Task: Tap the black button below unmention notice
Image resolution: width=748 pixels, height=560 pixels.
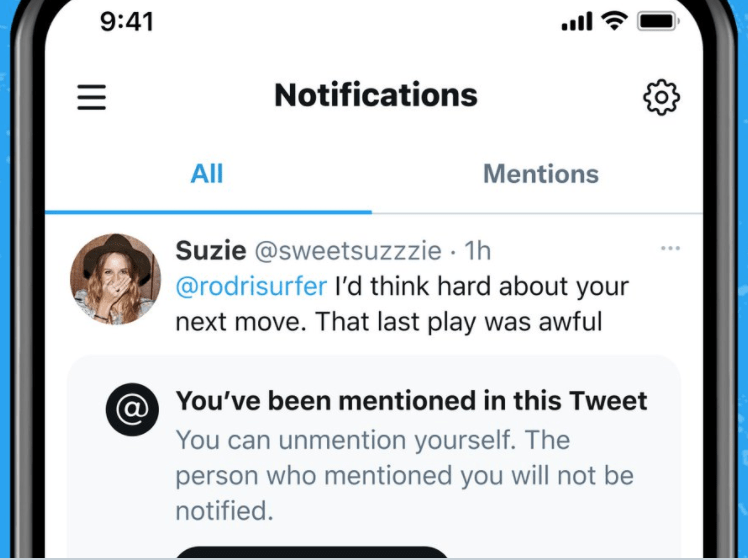Action: pos(312,552)
